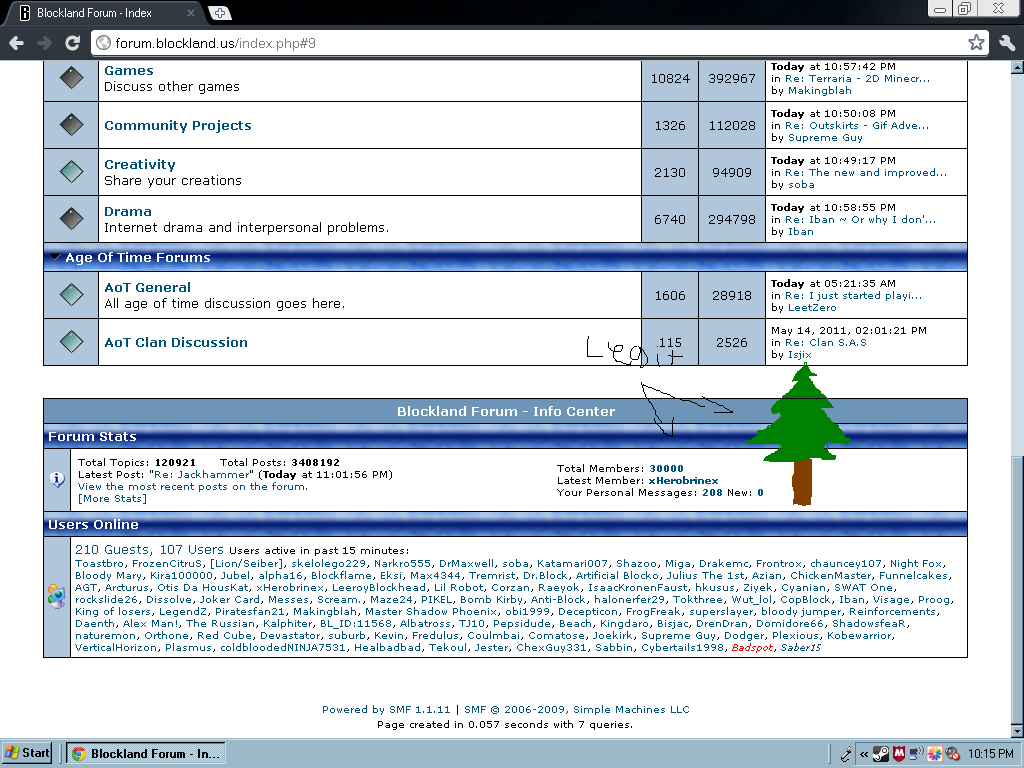Reload the page with refresh icon
Screen dimensions: 1024x768
72,43
